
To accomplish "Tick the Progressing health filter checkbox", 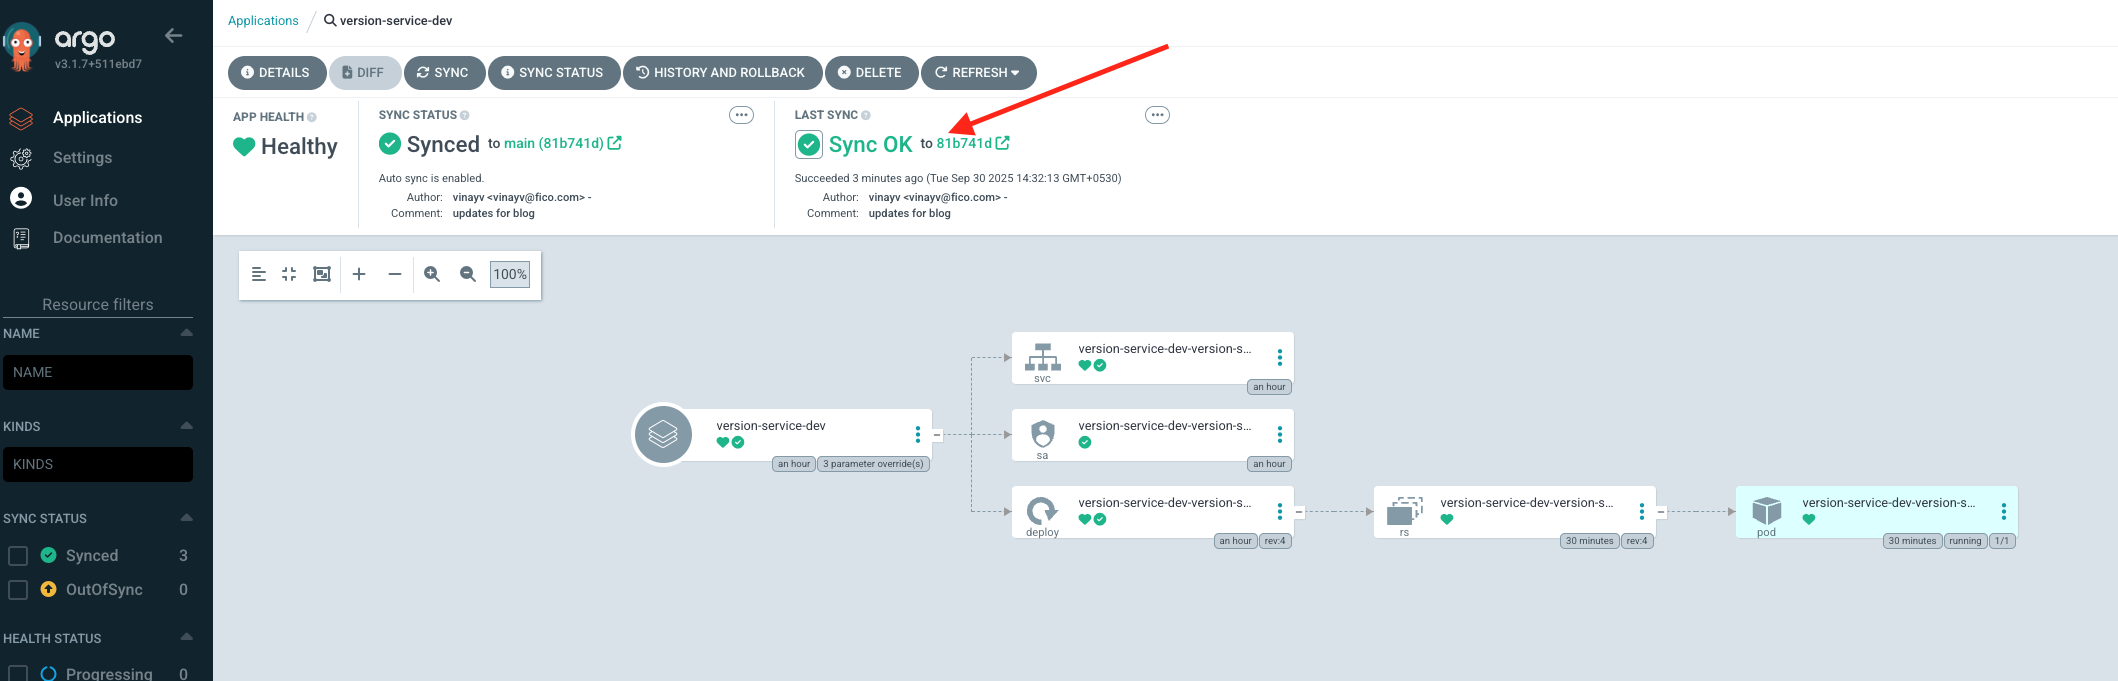I will [x=18, y=673].
